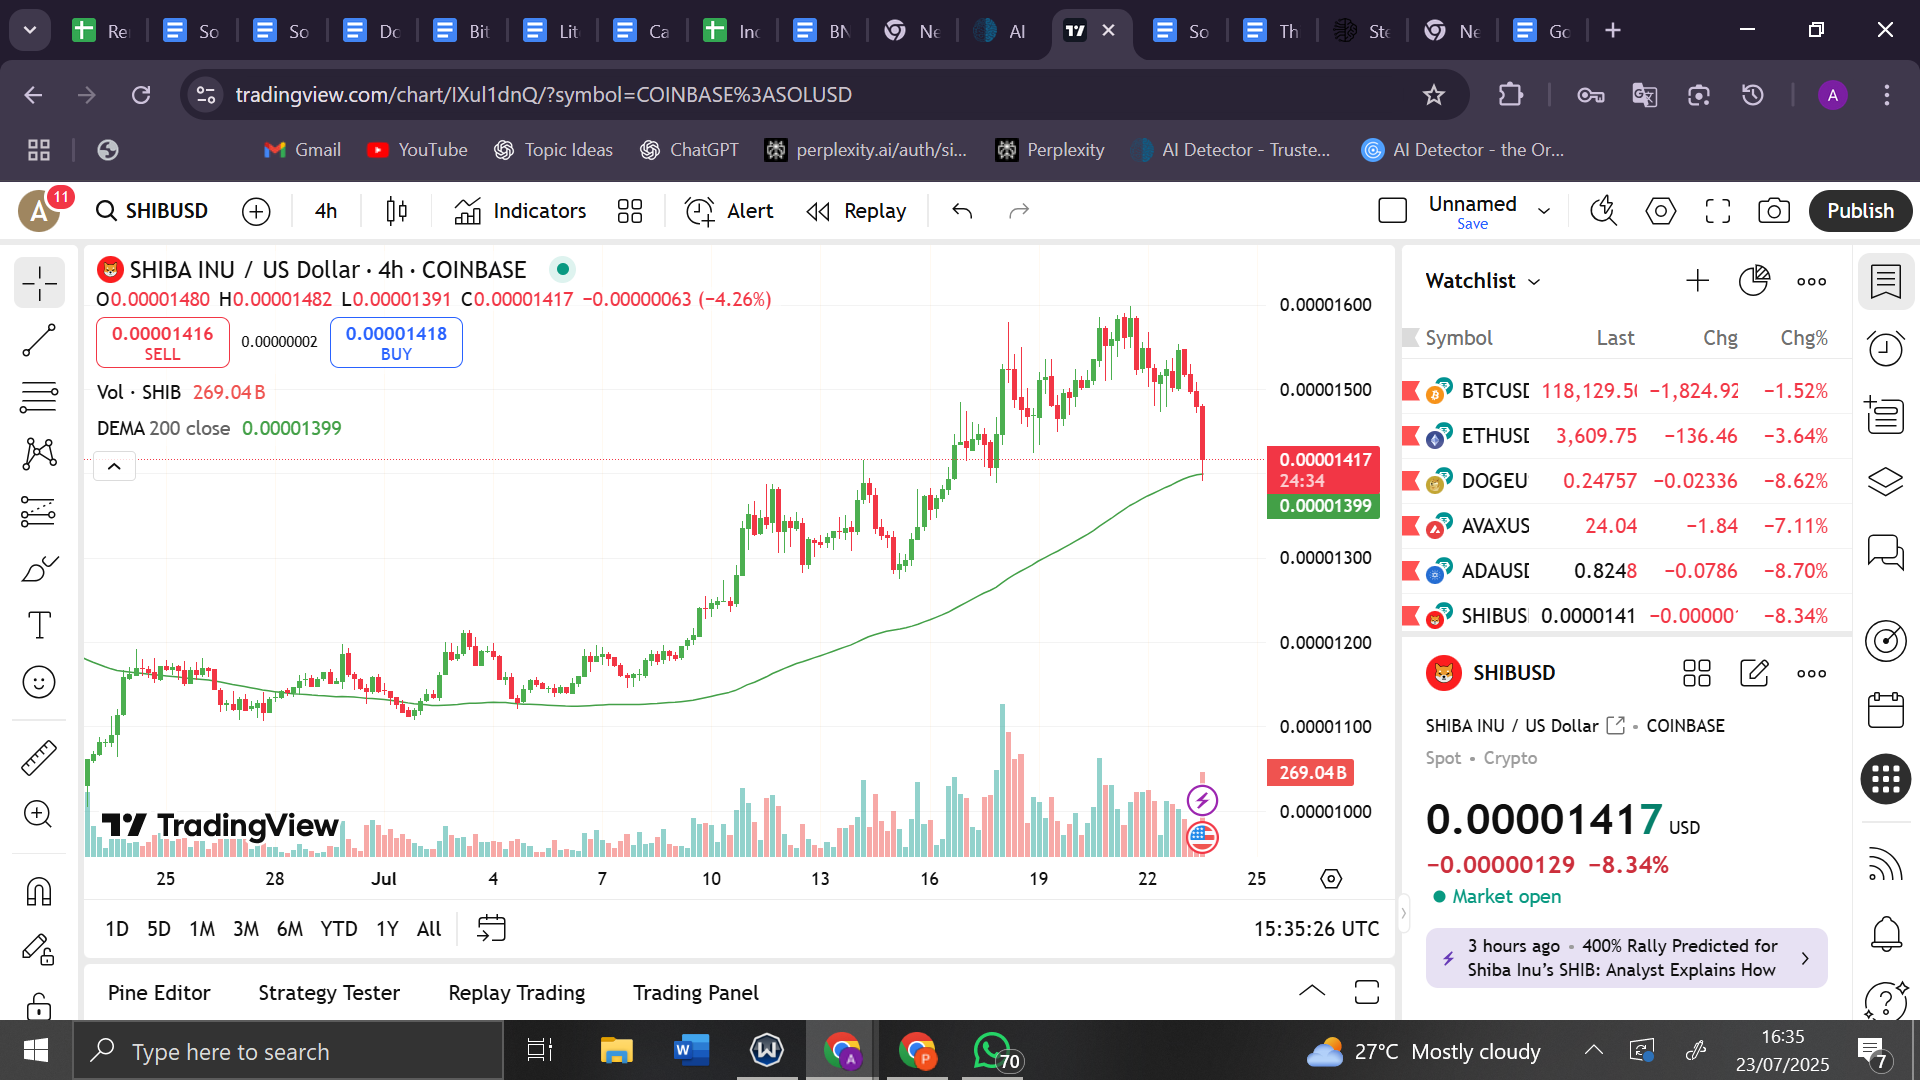Open the Replay Trading tab
1920x1080 pixels.
[516, 993]
